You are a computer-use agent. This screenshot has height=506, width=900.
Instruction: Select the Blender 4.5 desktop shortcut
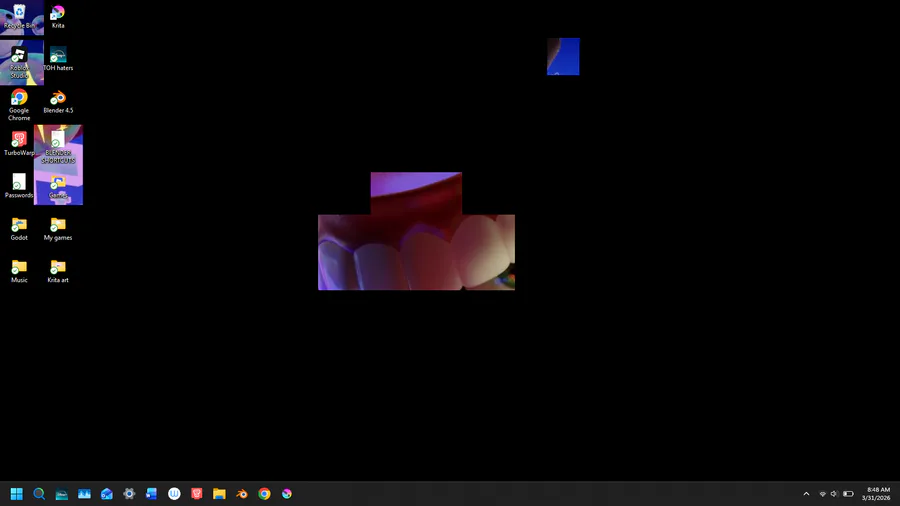coord(58,102)
